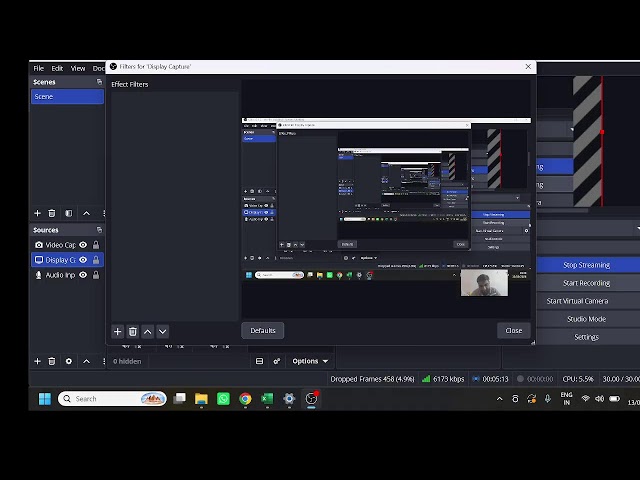Remove the selected source with trash icon
Screen dimensions: 640x480
pyautogui.click(x=52, y=361)
